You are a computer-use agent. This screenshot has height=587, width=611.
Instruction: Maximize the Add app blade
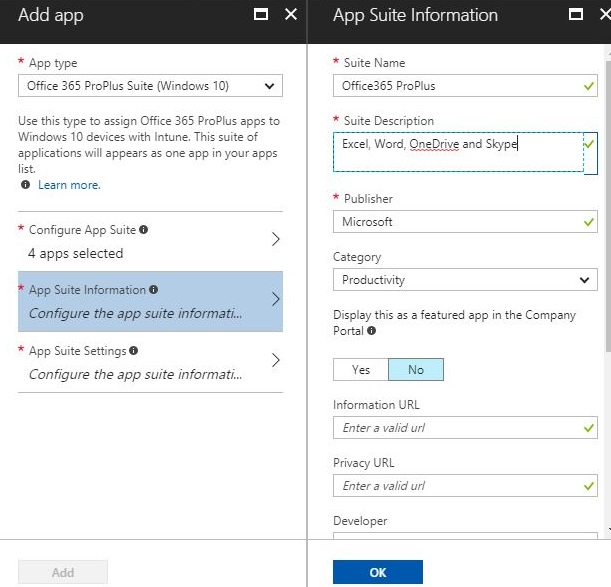coord(261,14)
